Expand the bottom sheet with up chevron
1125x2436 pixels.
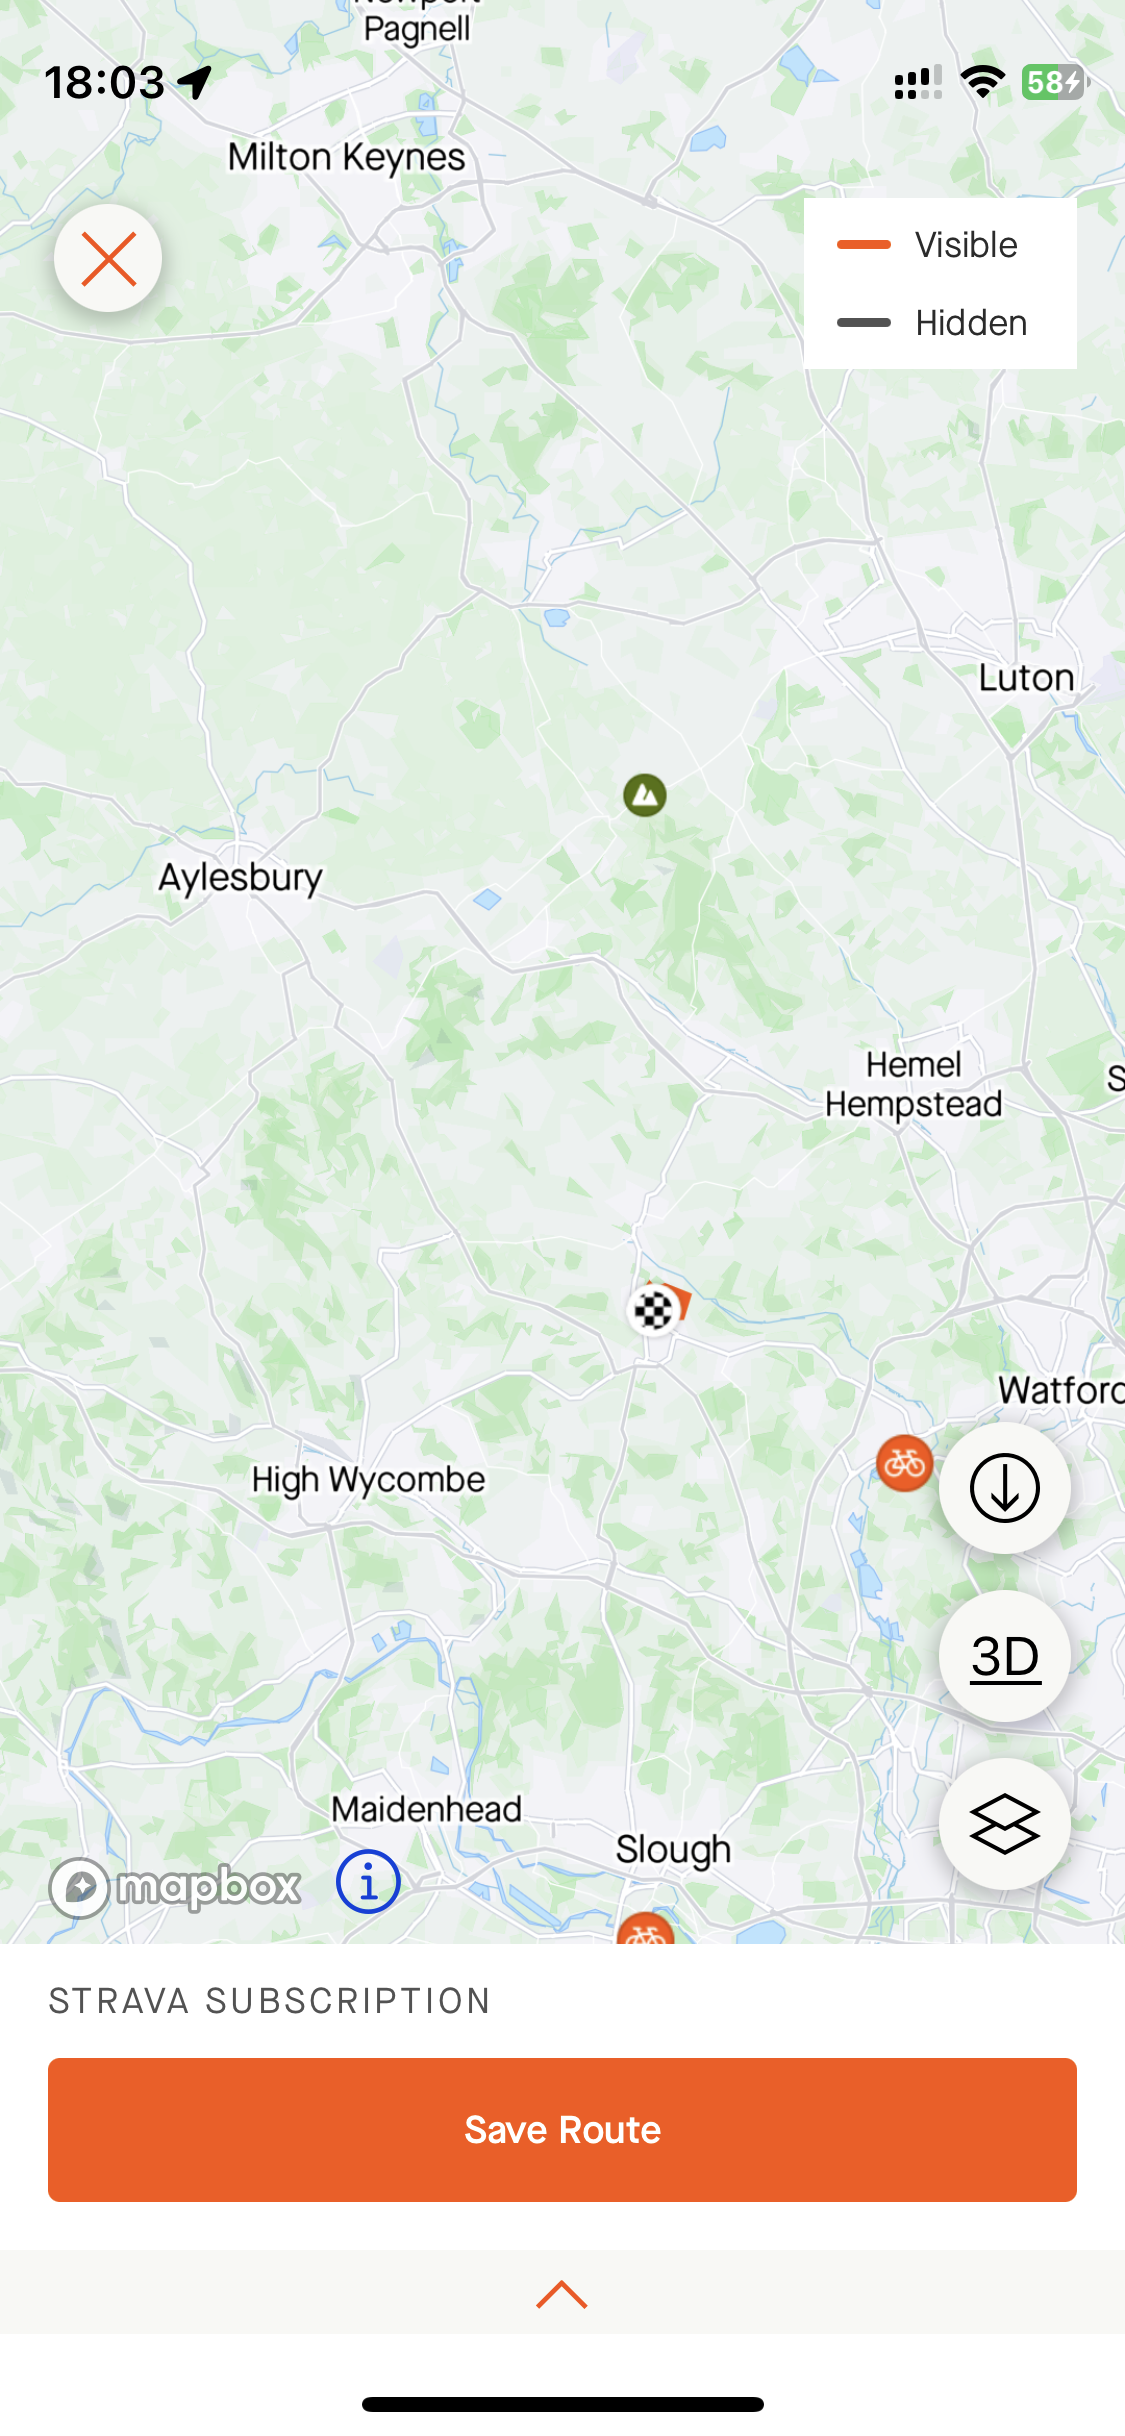[x=562, y=2294]
